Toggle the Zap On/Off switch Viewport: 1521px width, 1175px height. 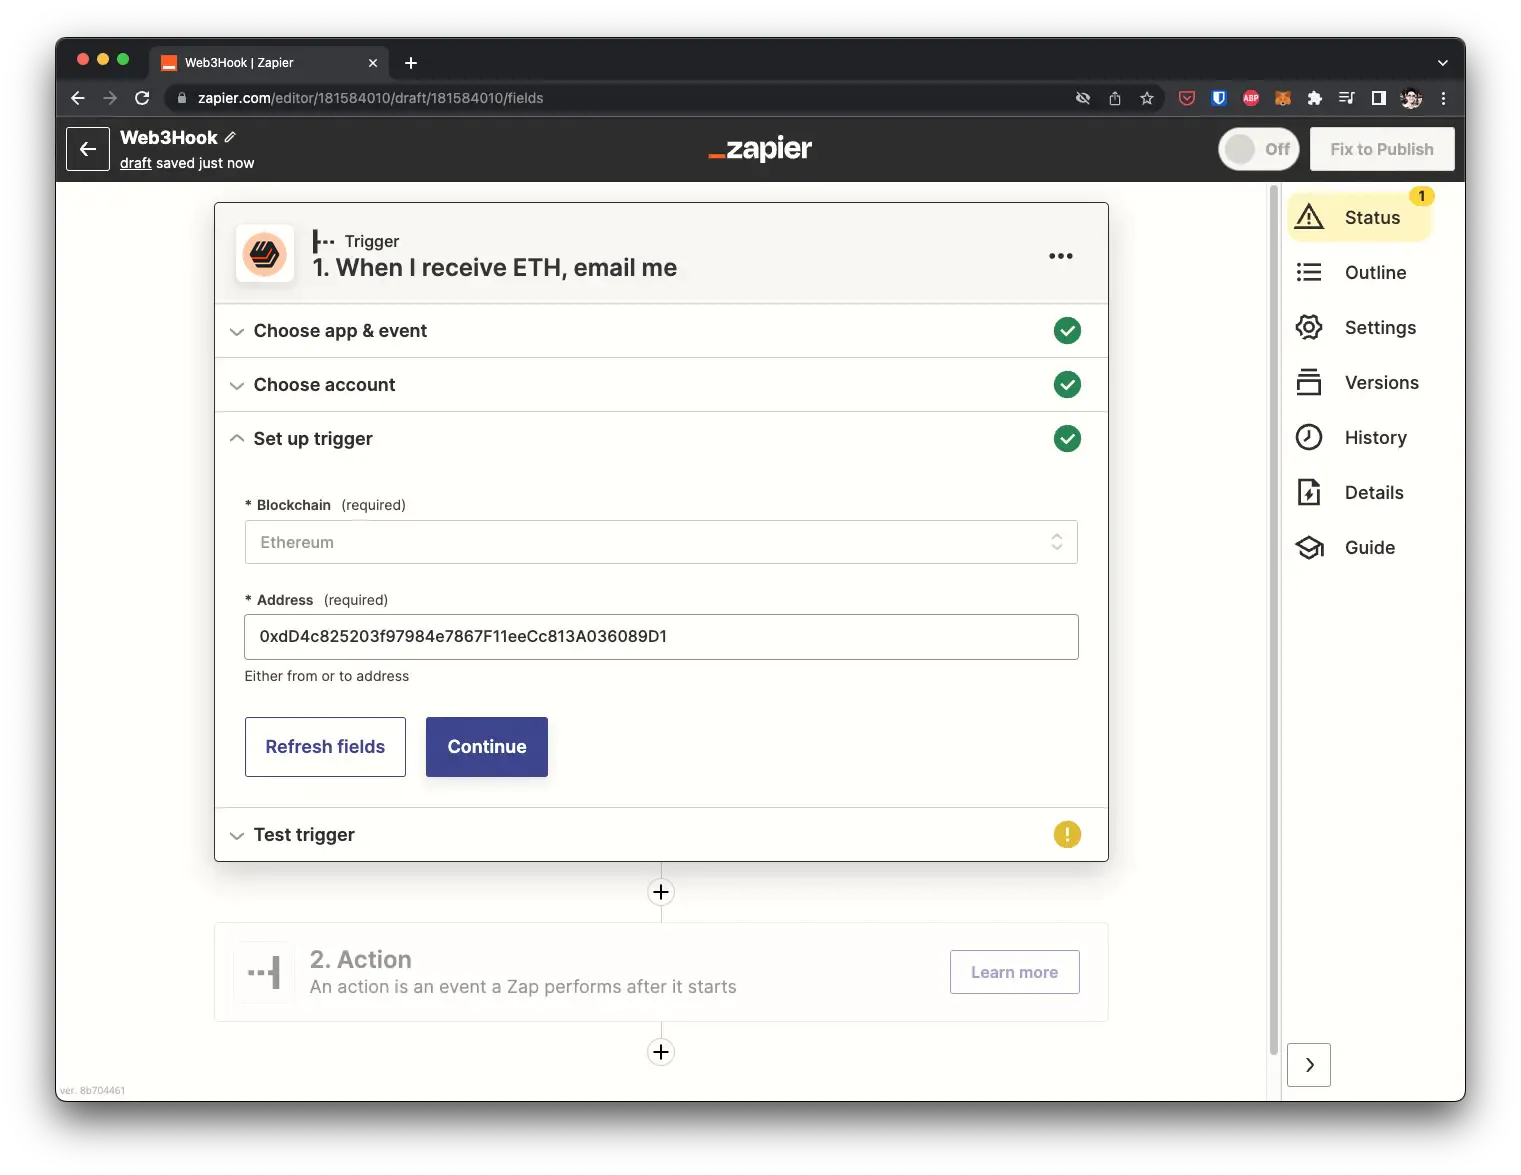1258,149
